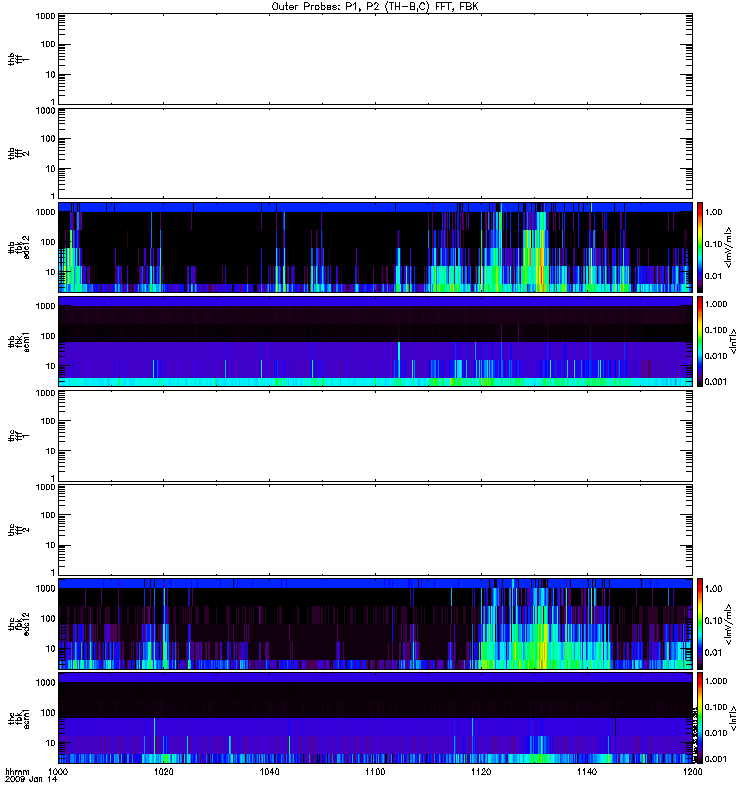The height and width of the screenshot is (800, 750).
Task: Click the 'hhmm' axis unit label
Action: (17, 772)
